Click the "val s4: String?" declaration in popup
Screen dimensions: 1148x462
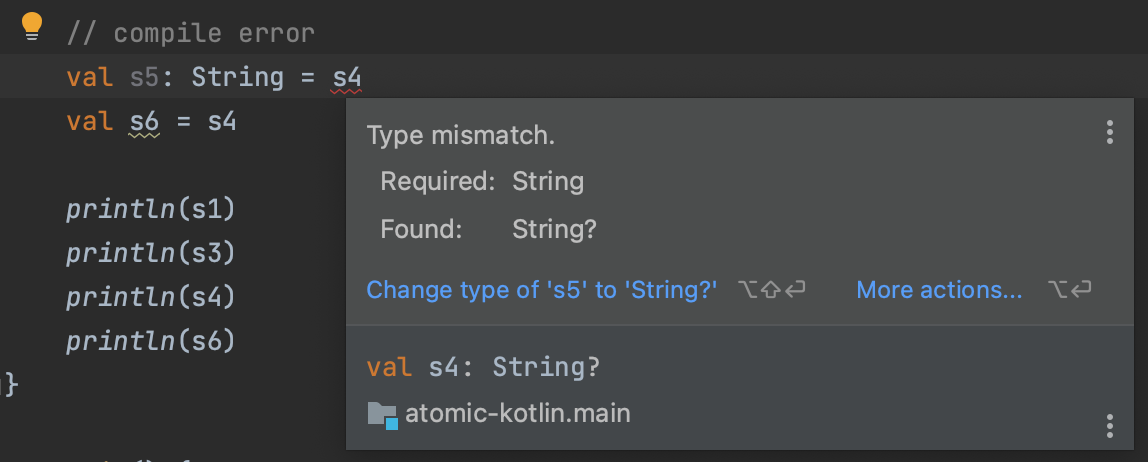click(x=483, y=367)
